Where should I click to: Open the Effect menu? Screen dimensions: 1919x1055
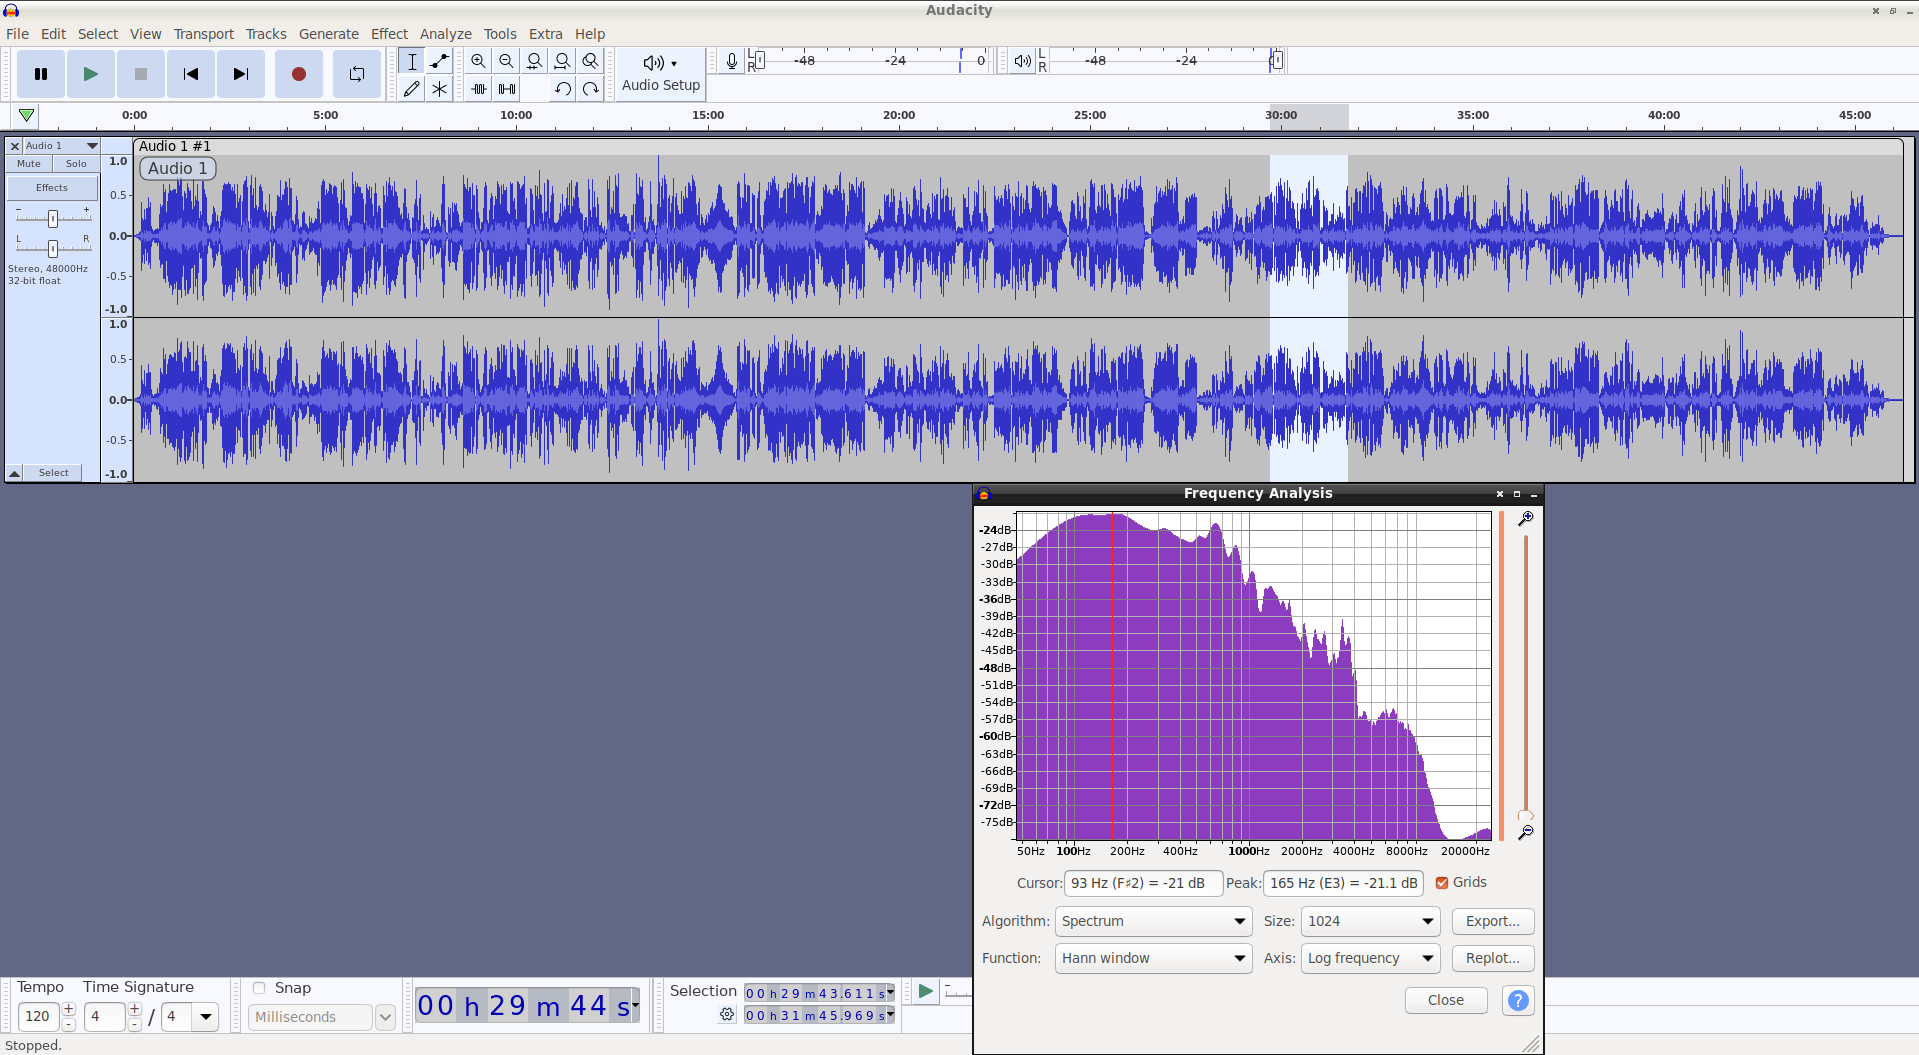[x=389, y=34]
